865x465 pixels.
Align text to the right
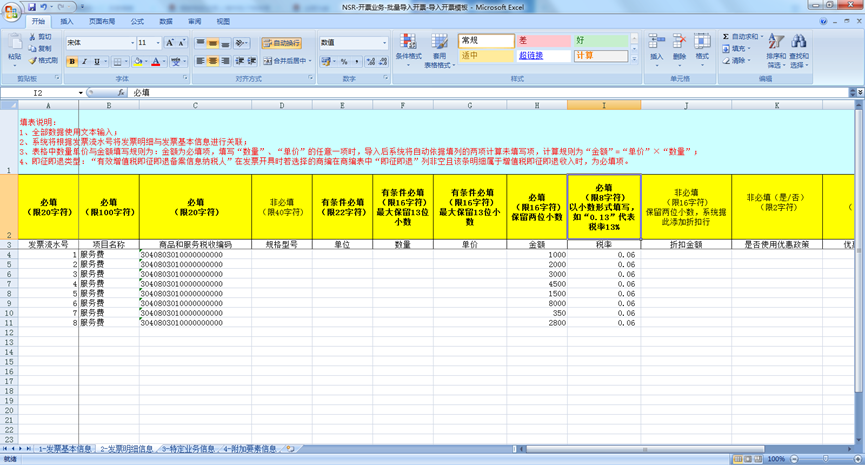225,61
